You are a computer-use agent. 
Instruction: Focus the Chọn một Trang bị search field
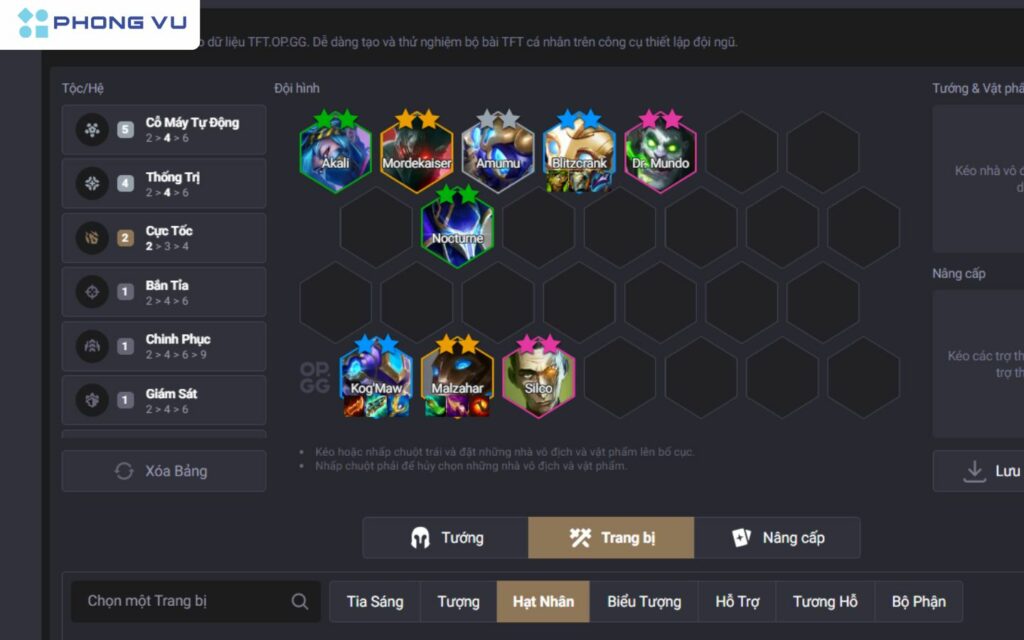(196, 601)
